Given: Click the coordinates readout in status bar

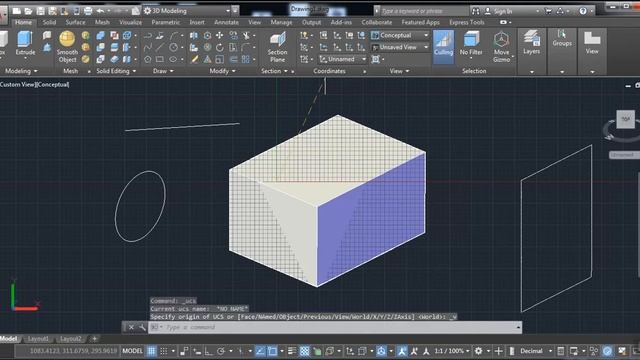Looking at the screenshot, I should (x=73, y=351).
